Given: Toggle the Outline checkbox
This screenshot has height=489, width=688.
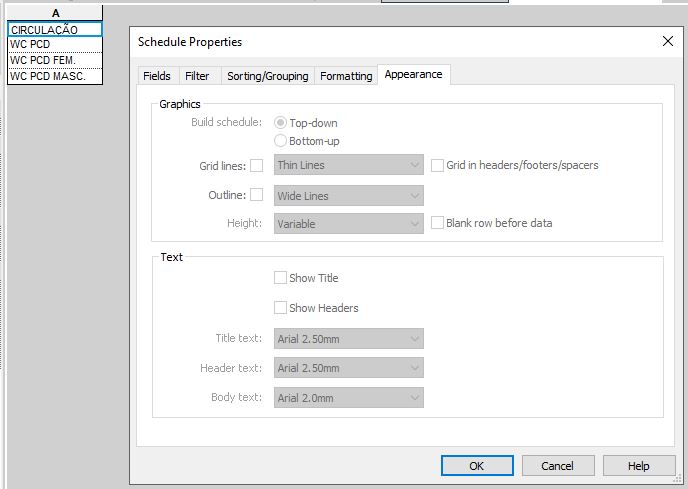Looking at the screenshot, I should pos(257,195).
